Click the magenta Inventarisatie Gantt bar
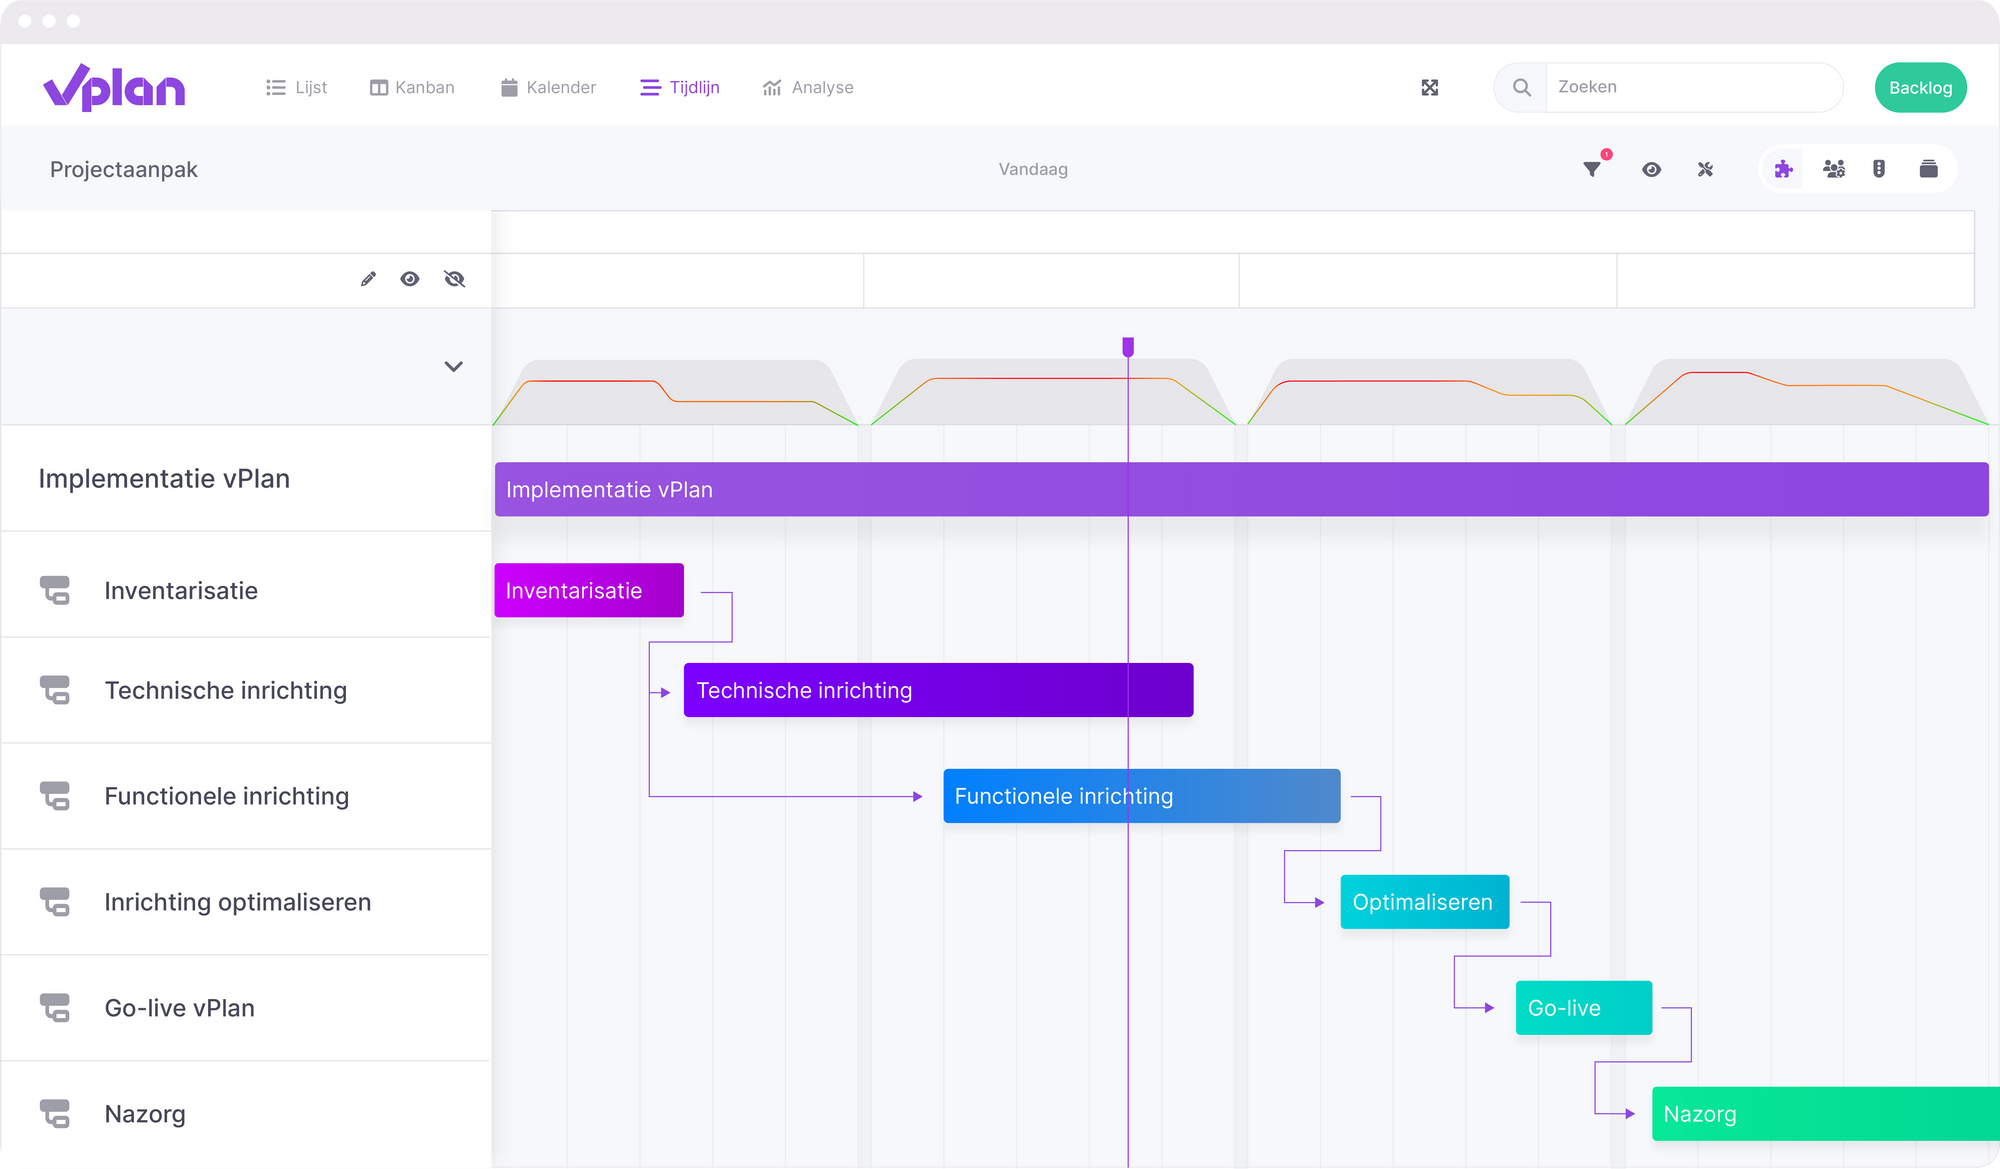 click(x=589, y=590)
